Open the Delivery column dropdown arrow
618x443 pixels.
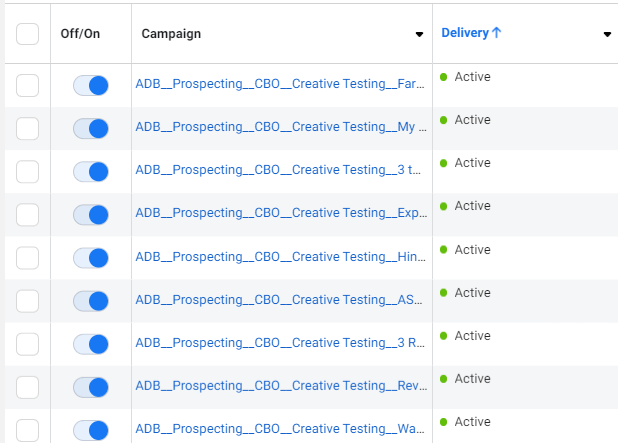(607, 35)
